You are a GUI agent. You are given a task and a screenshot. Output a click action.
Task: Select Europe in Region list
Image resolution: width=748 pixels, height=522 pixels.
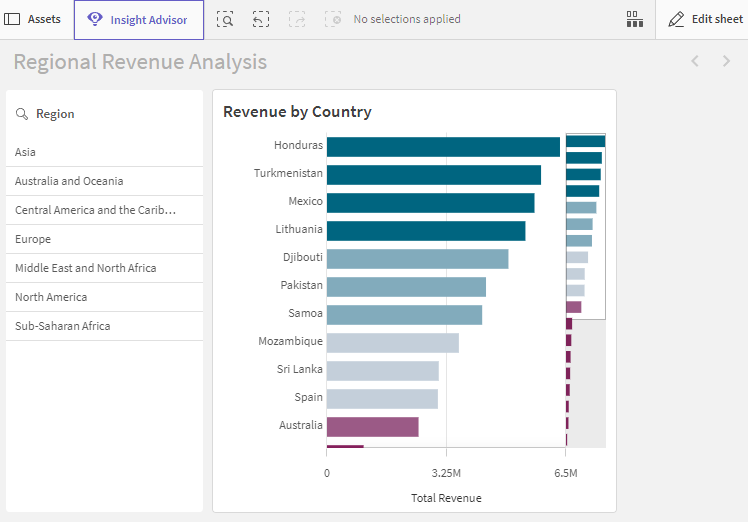[104, 240]
